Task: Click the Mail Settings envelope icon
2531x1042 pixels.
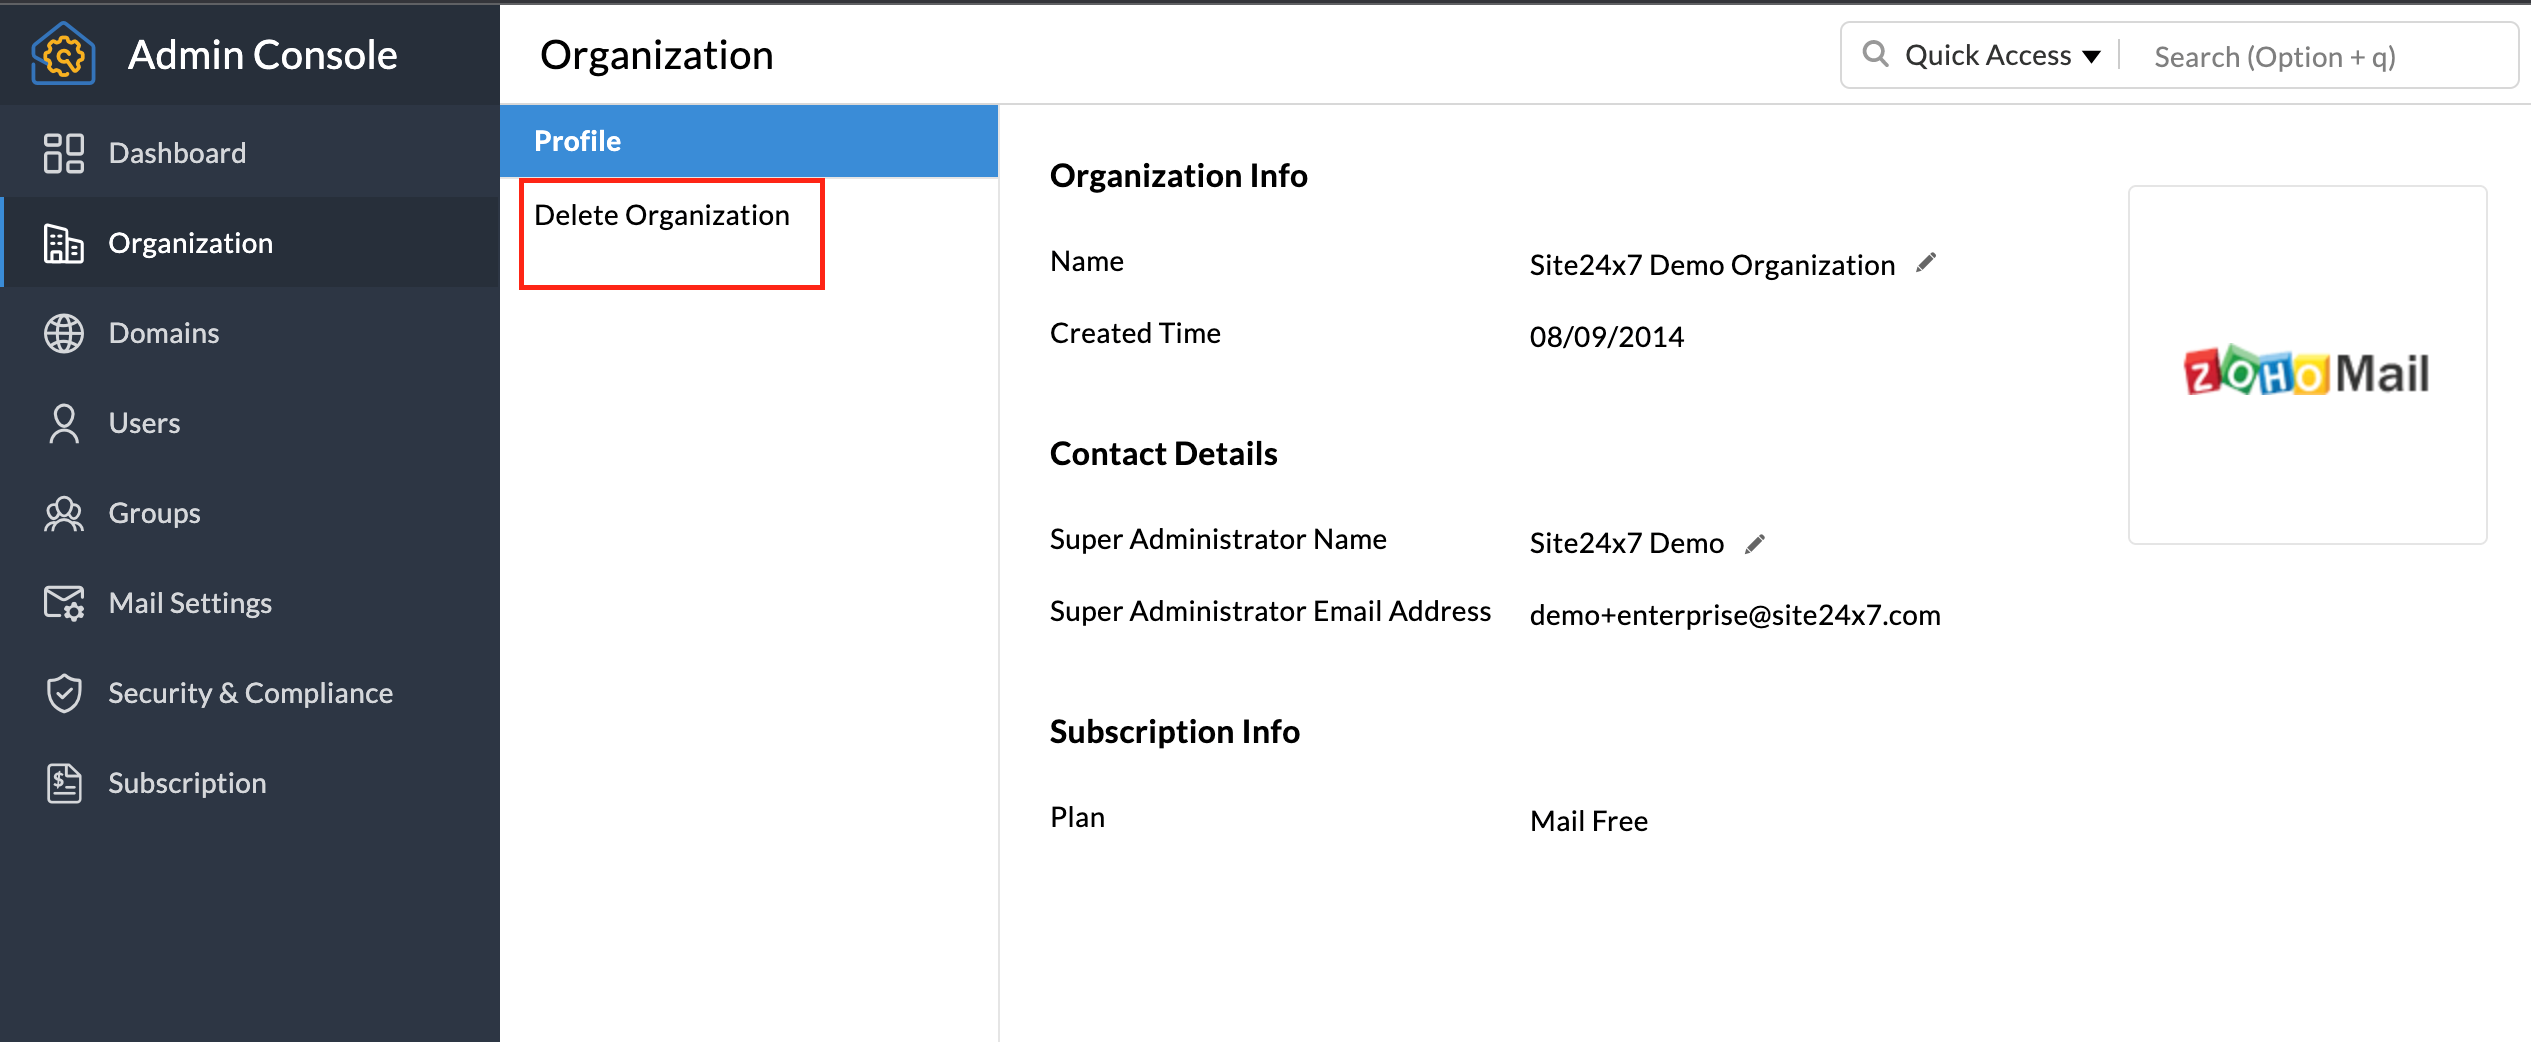Action: [x=63, y=603]
